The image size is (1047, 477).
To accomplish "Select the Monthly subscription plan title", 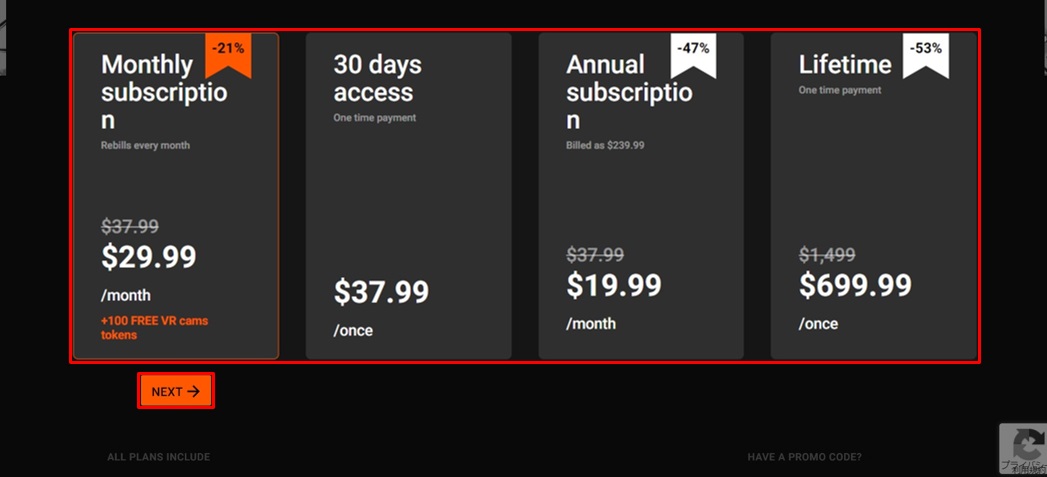I will 163,92.
